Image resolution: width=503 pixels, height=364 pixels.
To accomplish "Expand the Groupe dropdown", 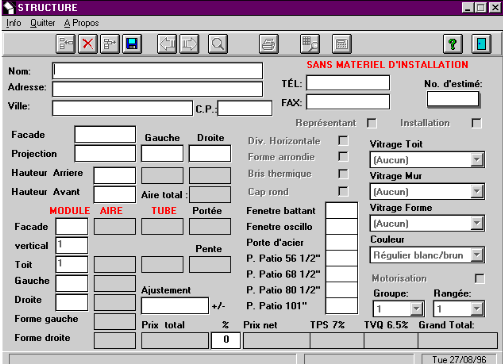I will click(416, 309).
